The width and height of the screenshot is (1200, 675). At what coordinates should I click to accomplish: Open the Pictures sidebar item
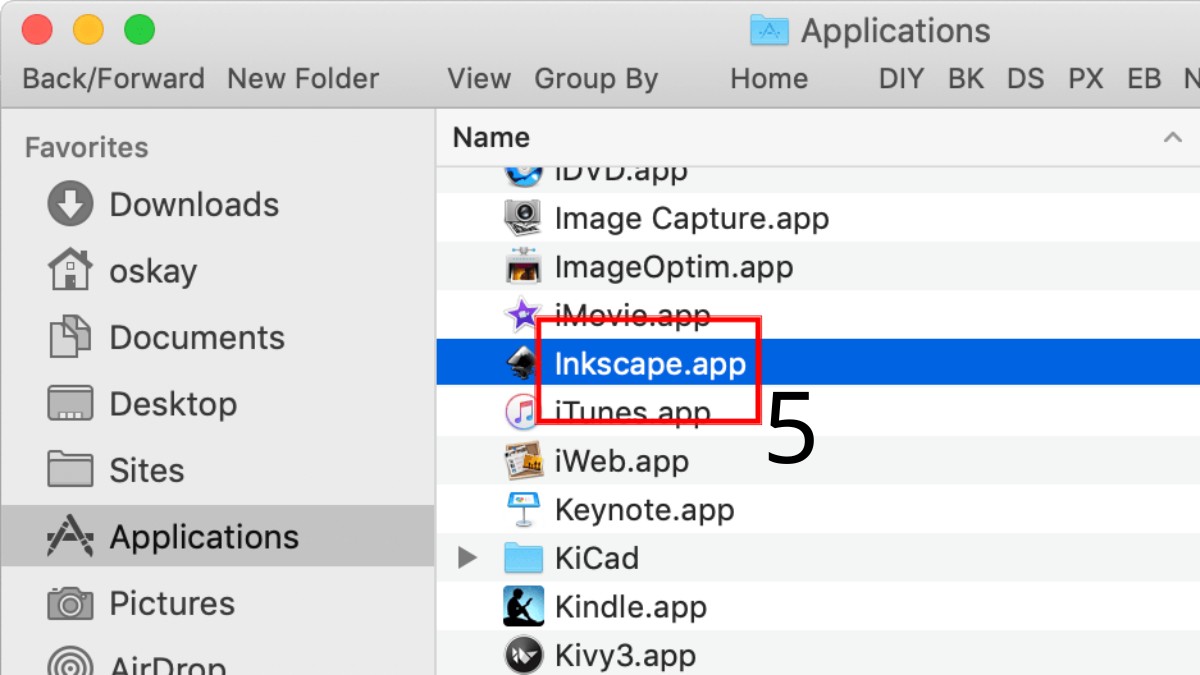click(x=171, y=604)
